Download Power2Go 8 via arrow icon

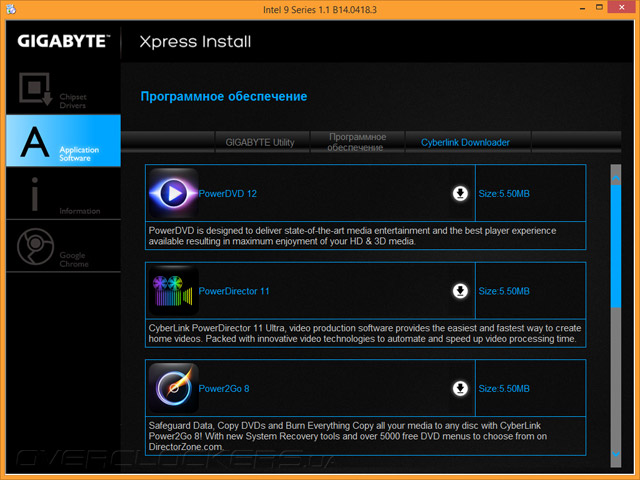460,388
